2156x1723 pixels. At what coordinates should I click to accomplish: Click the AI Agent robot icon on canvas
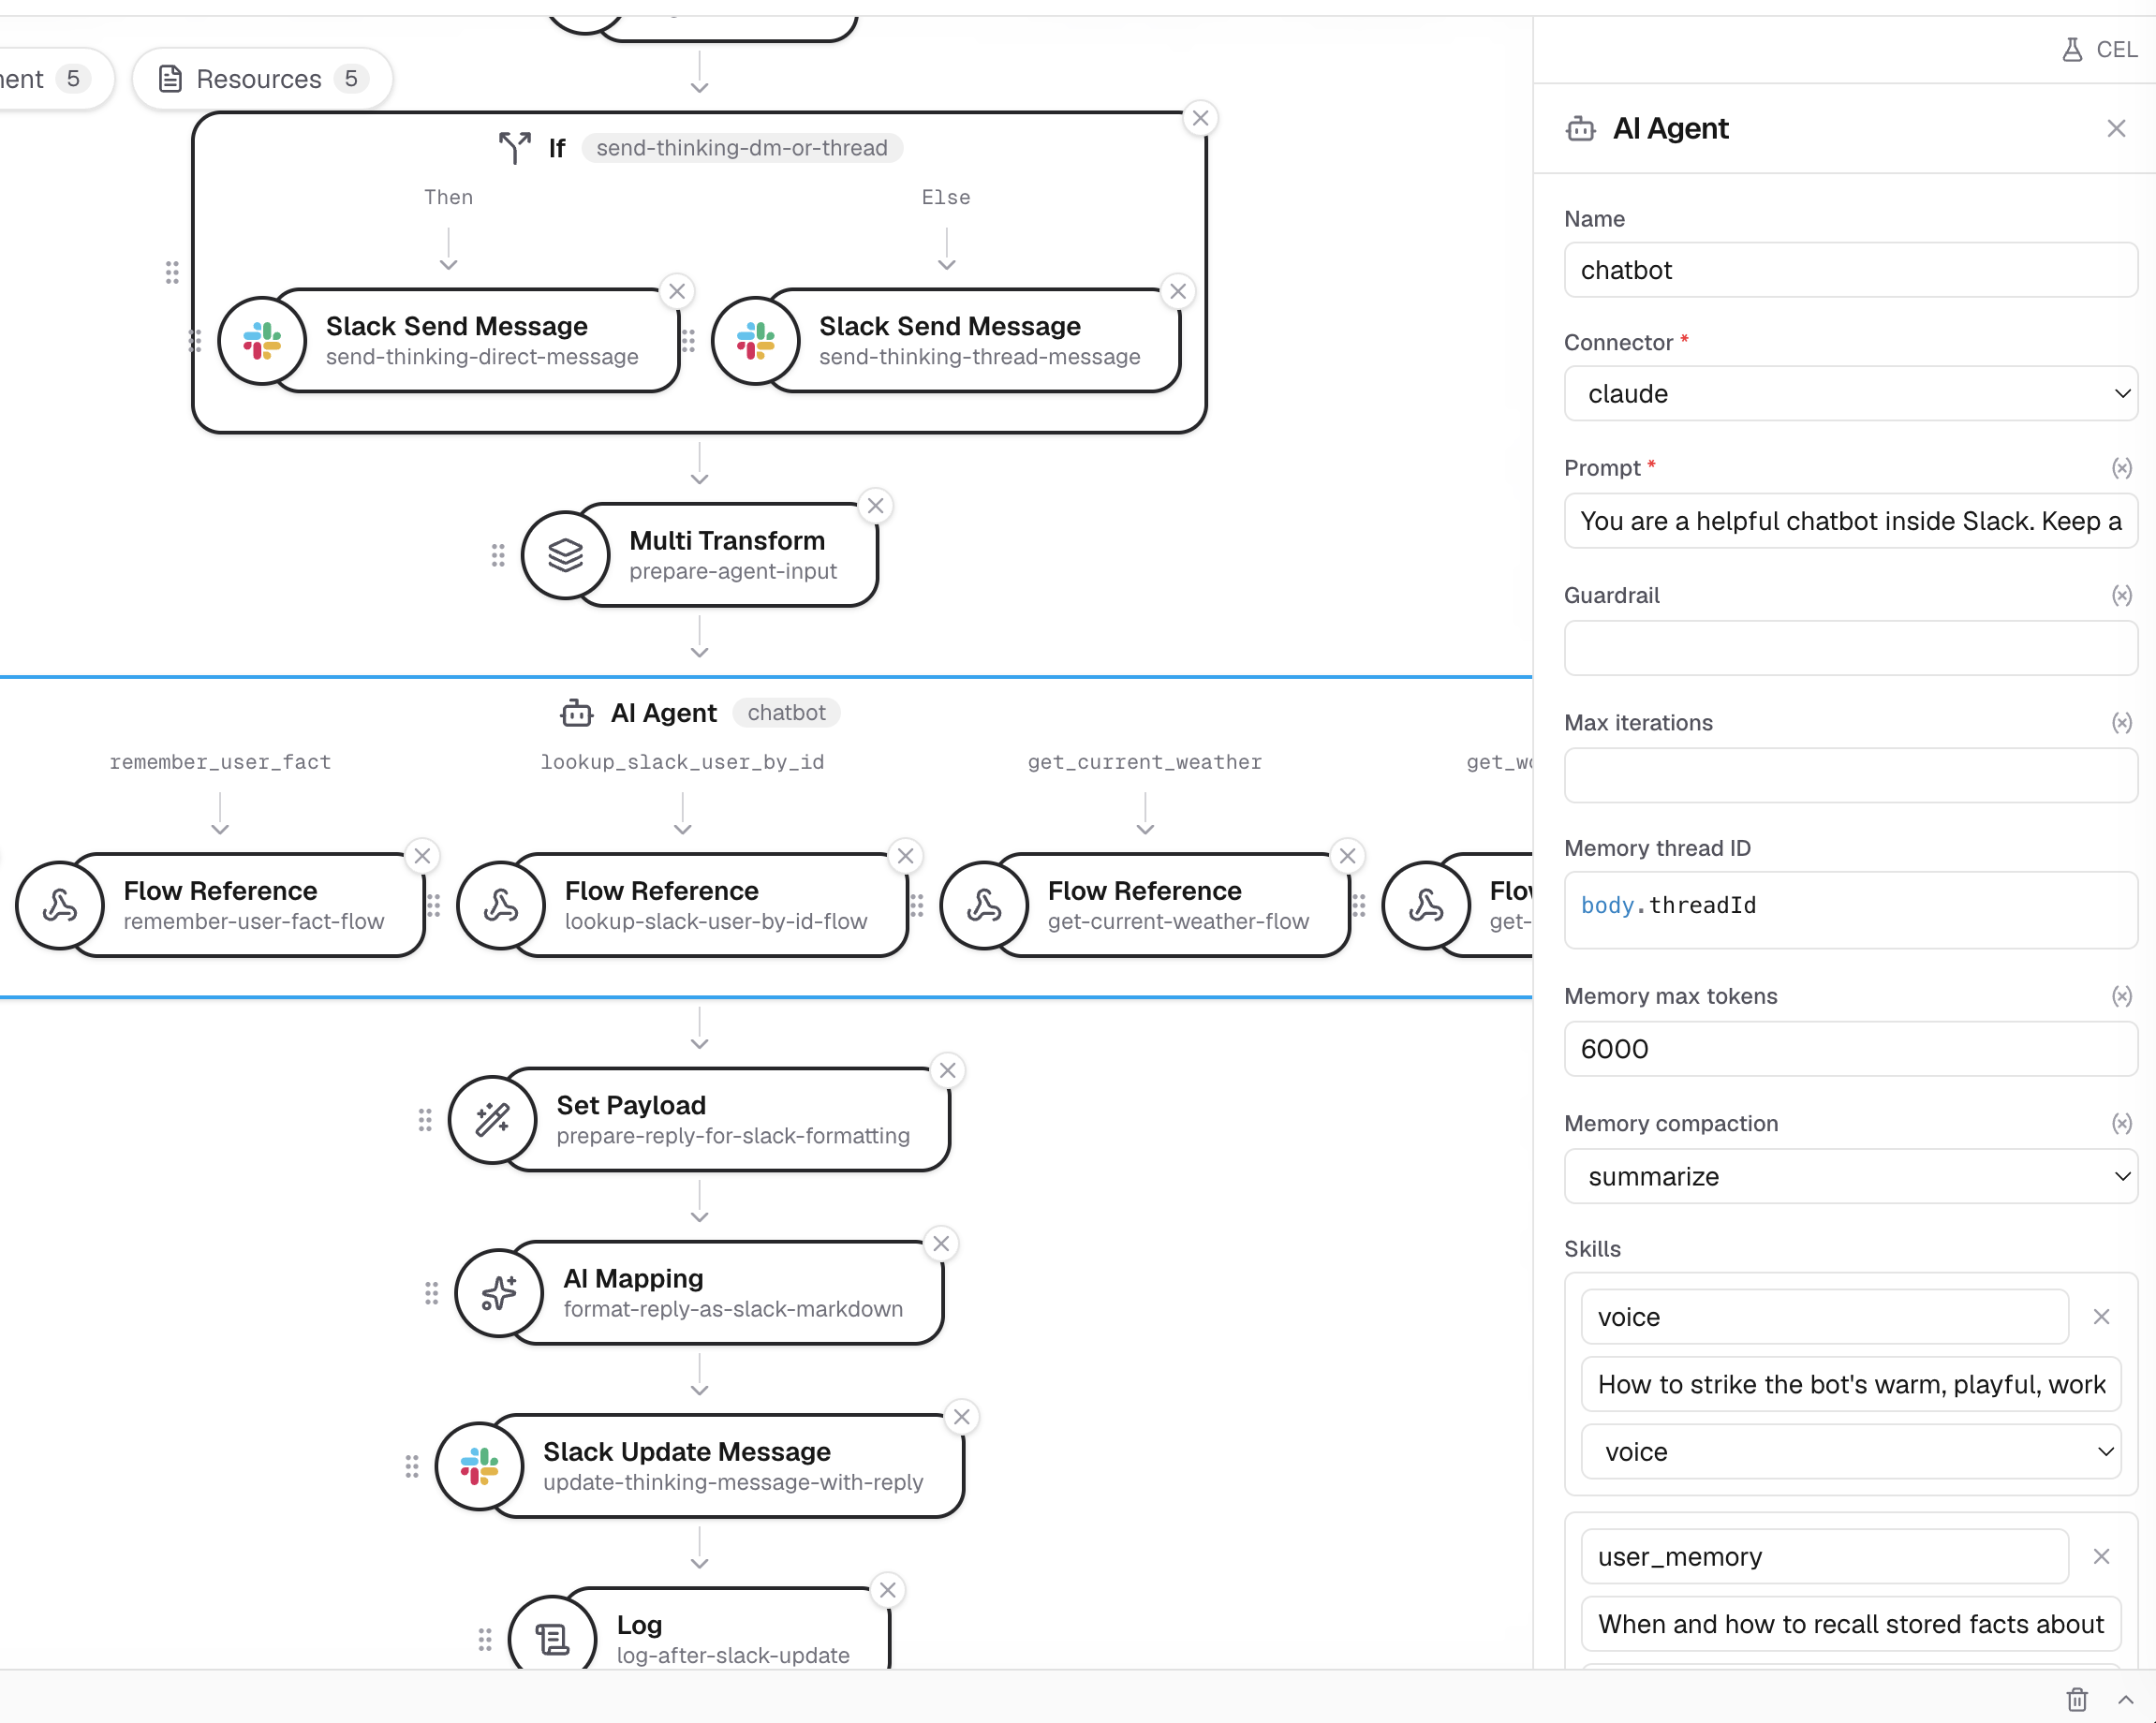[577, 713]
